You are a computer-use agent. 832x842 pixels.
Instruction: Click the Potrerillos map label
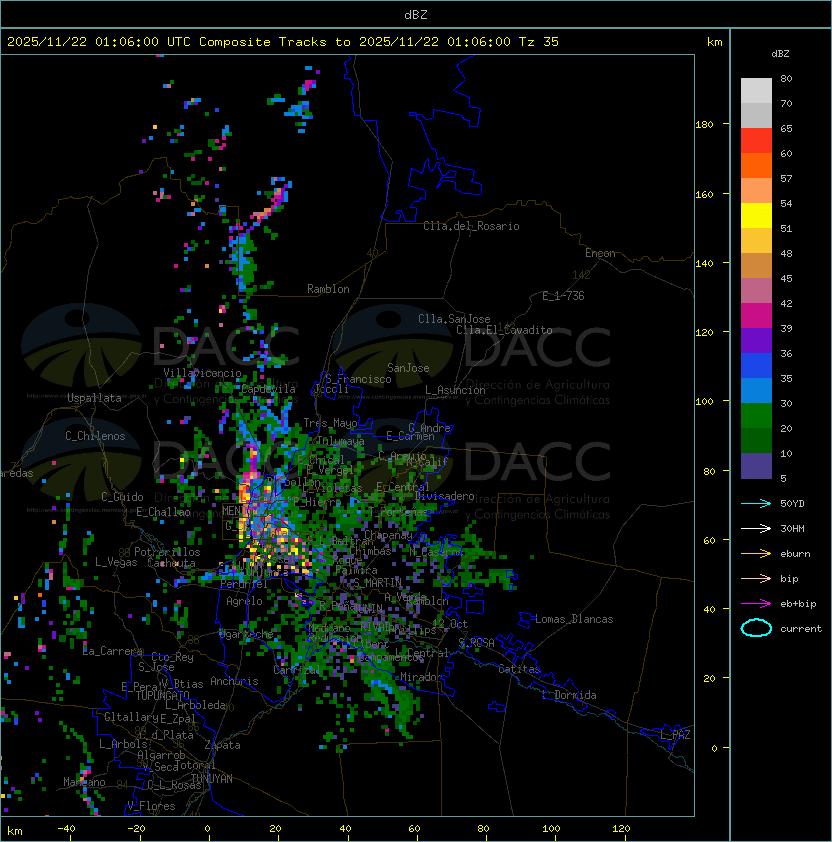point(167,552)
